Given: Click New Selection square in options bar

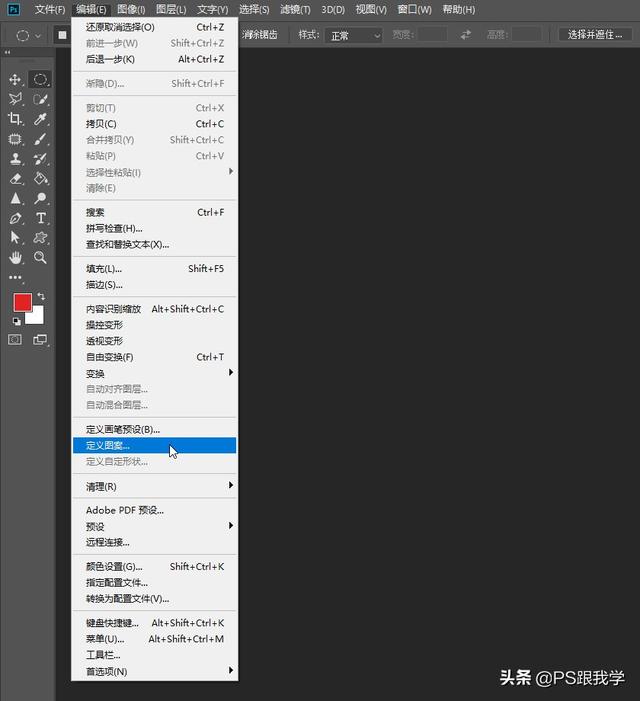Looking at the screenshot, I should point(62,35).
